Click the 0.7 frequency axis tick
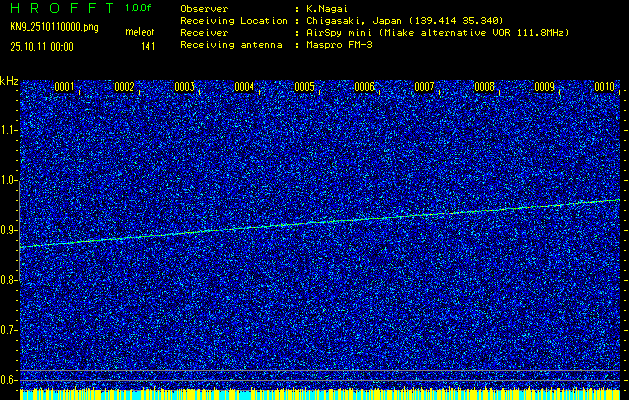Viewport: 629px width, 400px height. point(9,330)
